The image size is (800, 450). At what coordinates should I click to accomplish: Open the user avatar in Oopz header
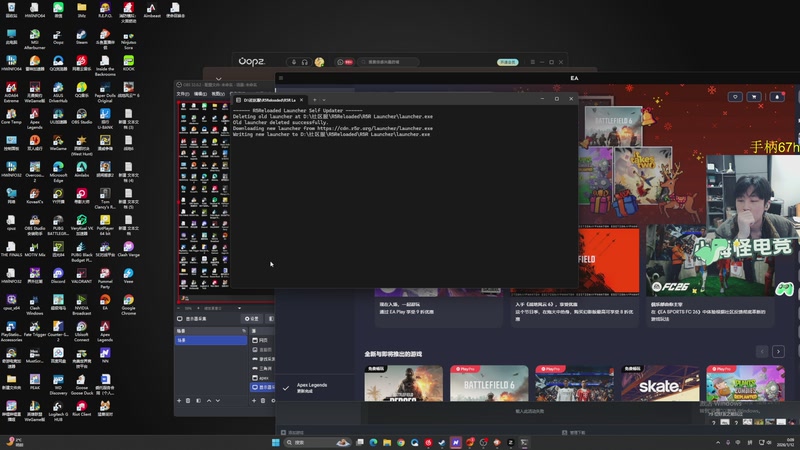[x=319, y=62]
